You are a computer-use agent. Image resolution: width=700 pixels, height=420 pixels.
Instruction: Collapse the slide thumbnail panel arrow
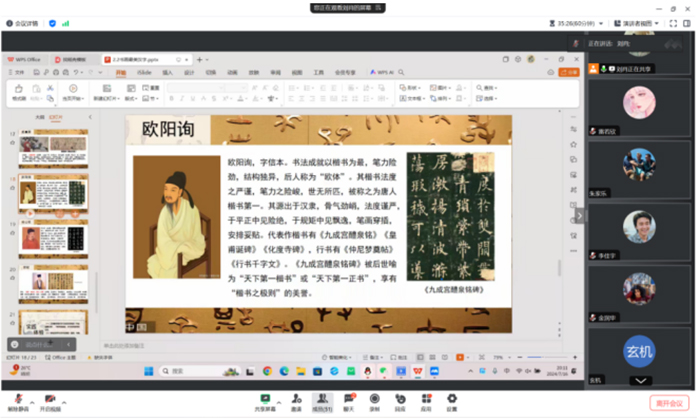(x=90, y=117)
